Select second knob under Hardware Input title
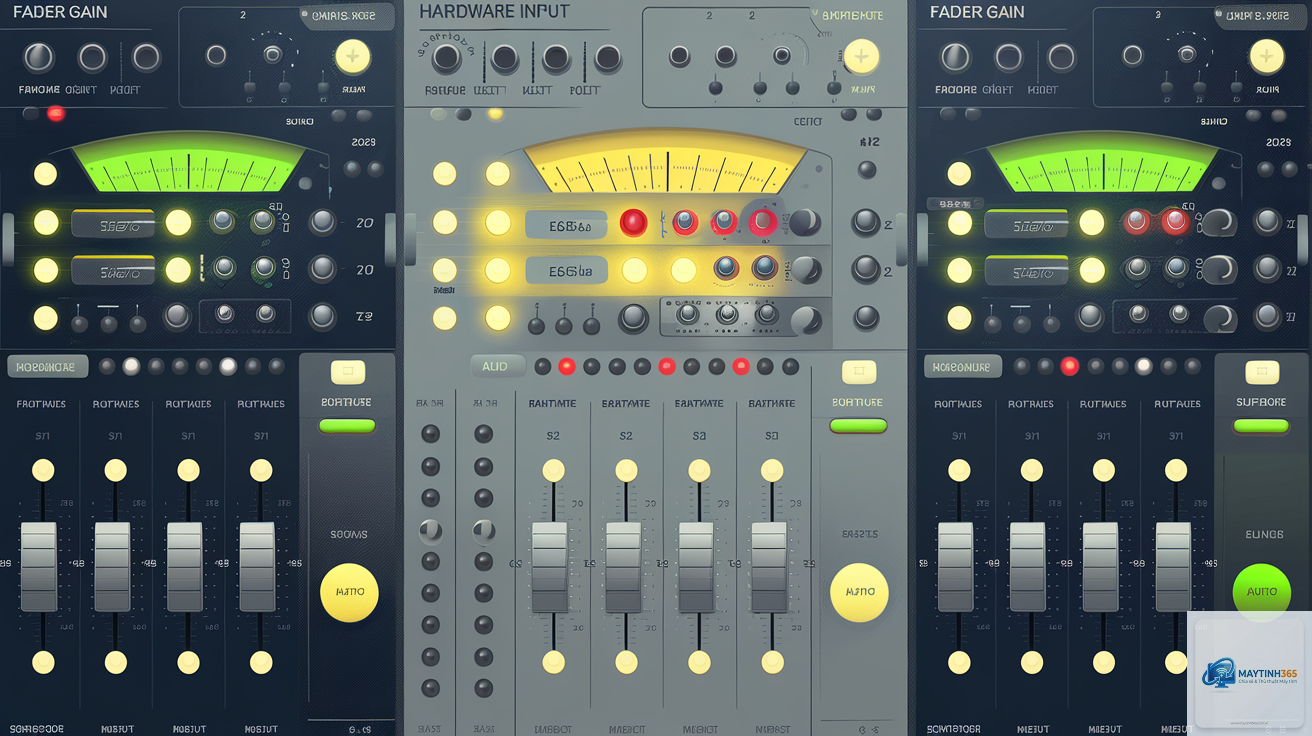The width and height of the screenshot is (1312, 736). point(504,59)
